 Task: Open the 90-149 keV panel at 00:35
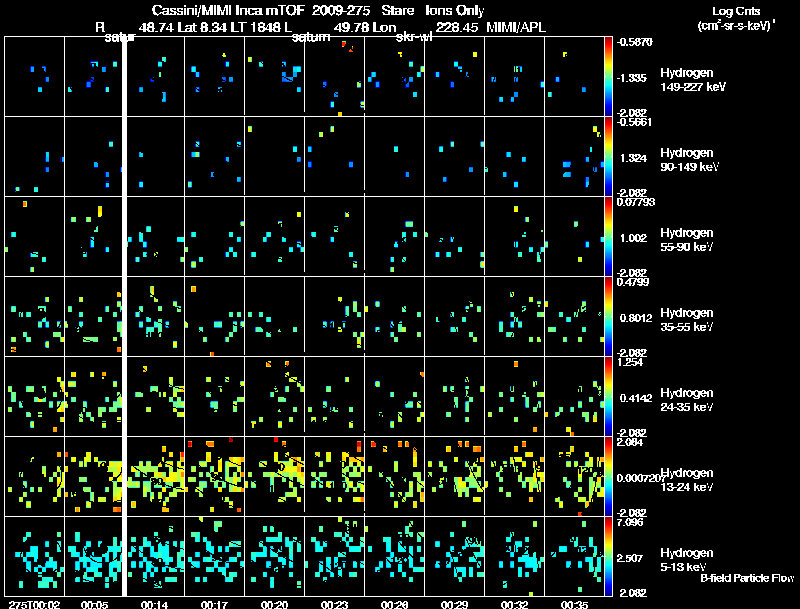point(574,156)
